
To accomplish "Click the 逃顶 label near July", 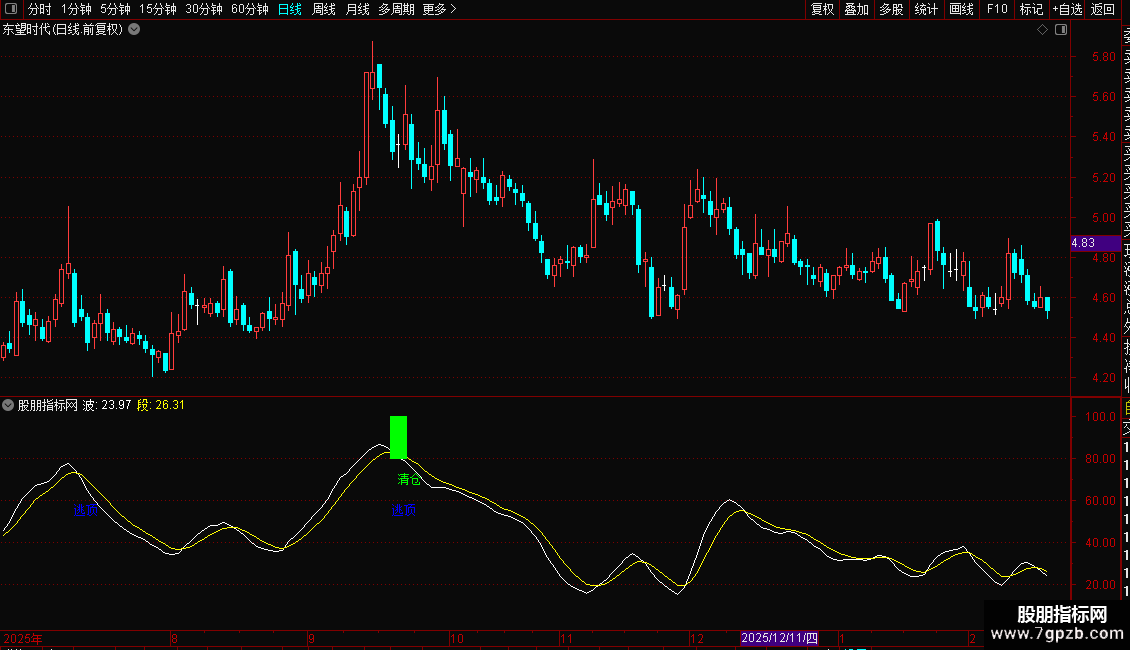I will pyautogui.click(x=85, y=510).
